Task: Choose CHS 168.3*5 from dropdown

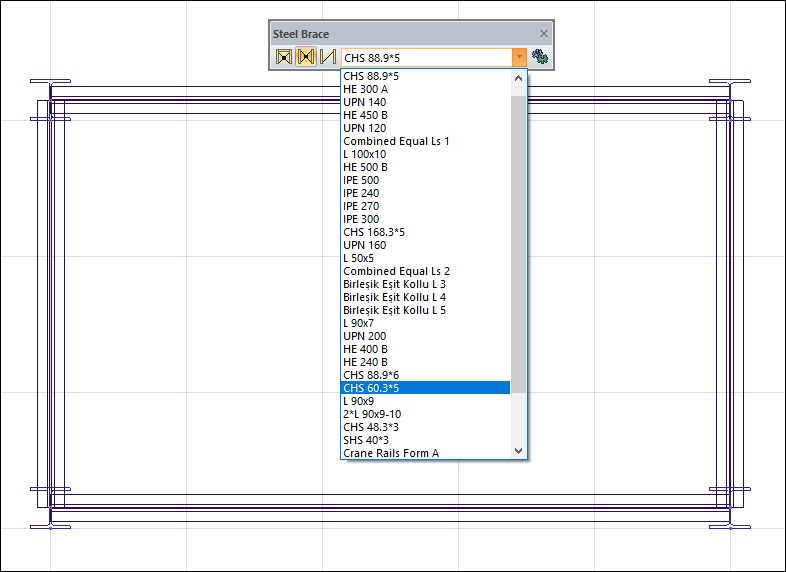Action: point(374,232)
